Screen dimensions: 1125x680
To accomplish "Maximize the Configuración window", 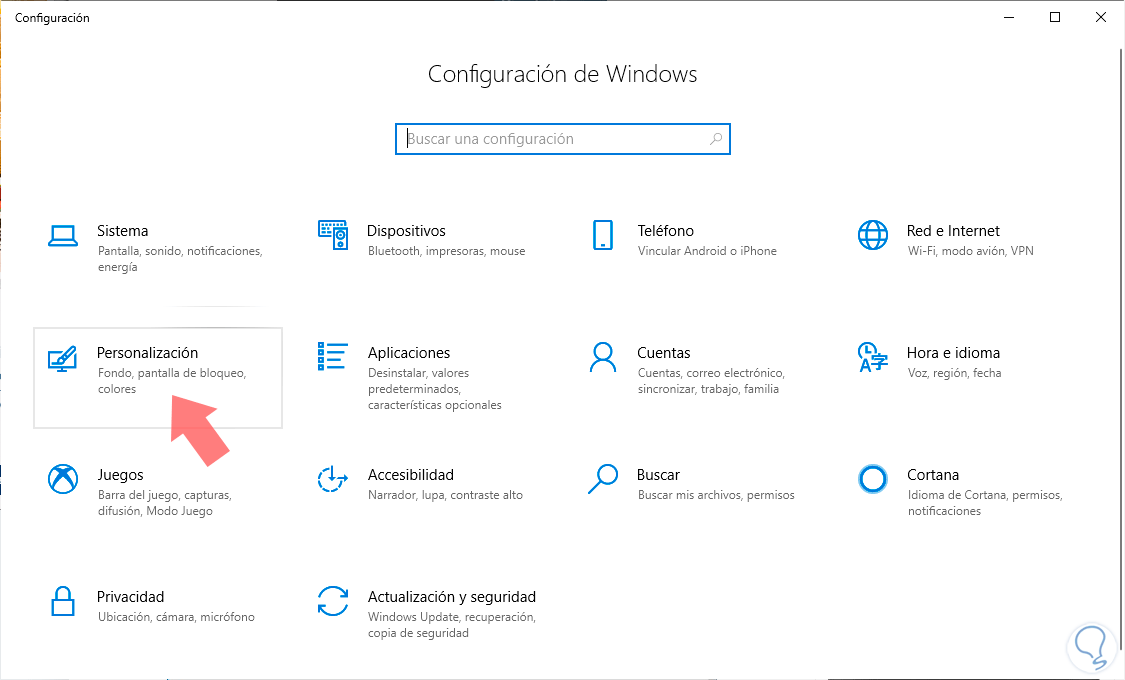I will pyautogui.click(x=1055, y=17).
